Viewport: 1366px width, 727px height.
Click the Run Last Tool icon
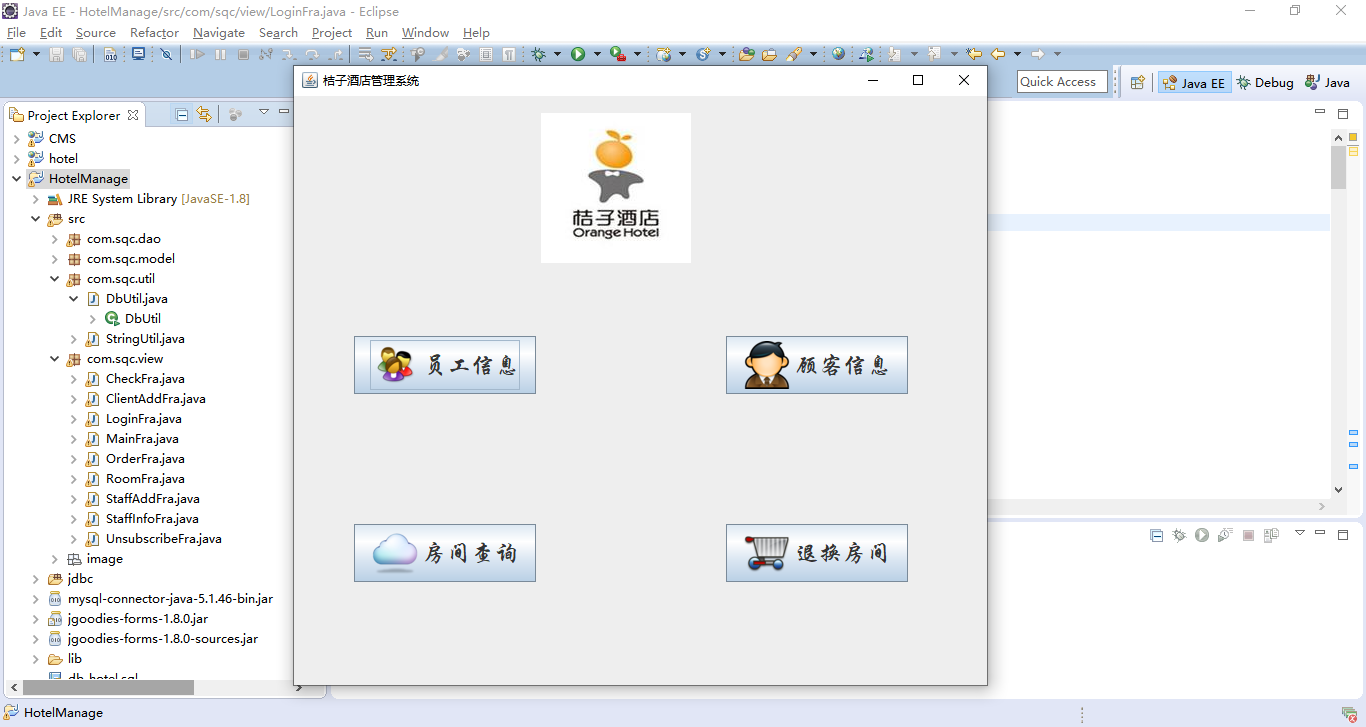[x=617, y=55]
